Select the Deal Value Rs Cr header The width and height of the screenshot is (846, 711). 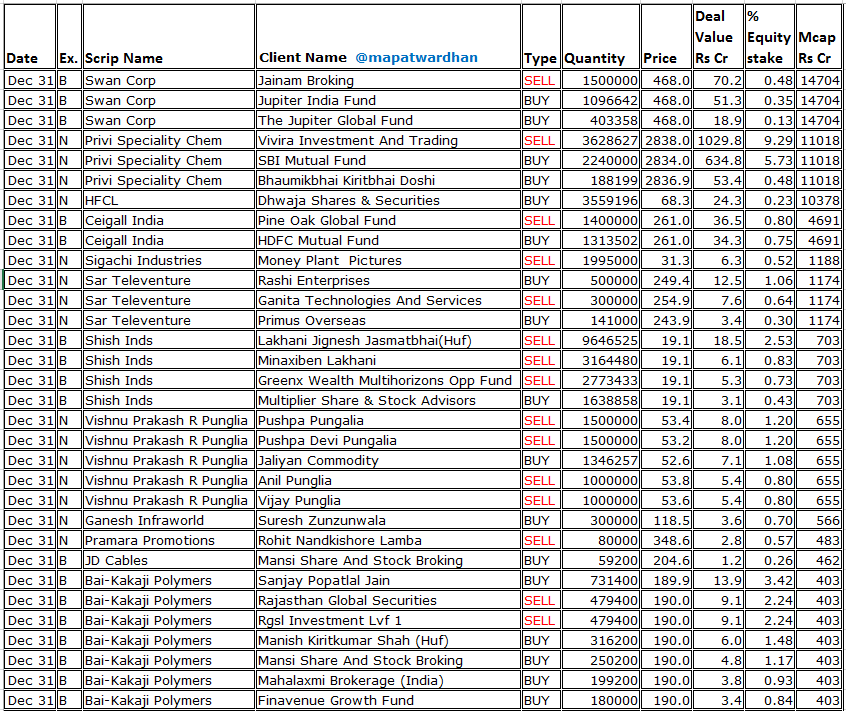coord(718,37)
